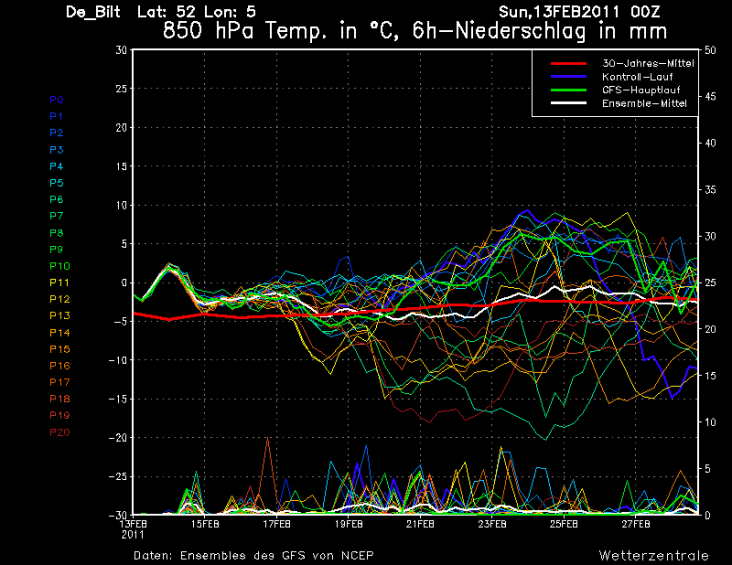
Task: Click the 27FEB x-axis date label
Action: coord(636,524)
